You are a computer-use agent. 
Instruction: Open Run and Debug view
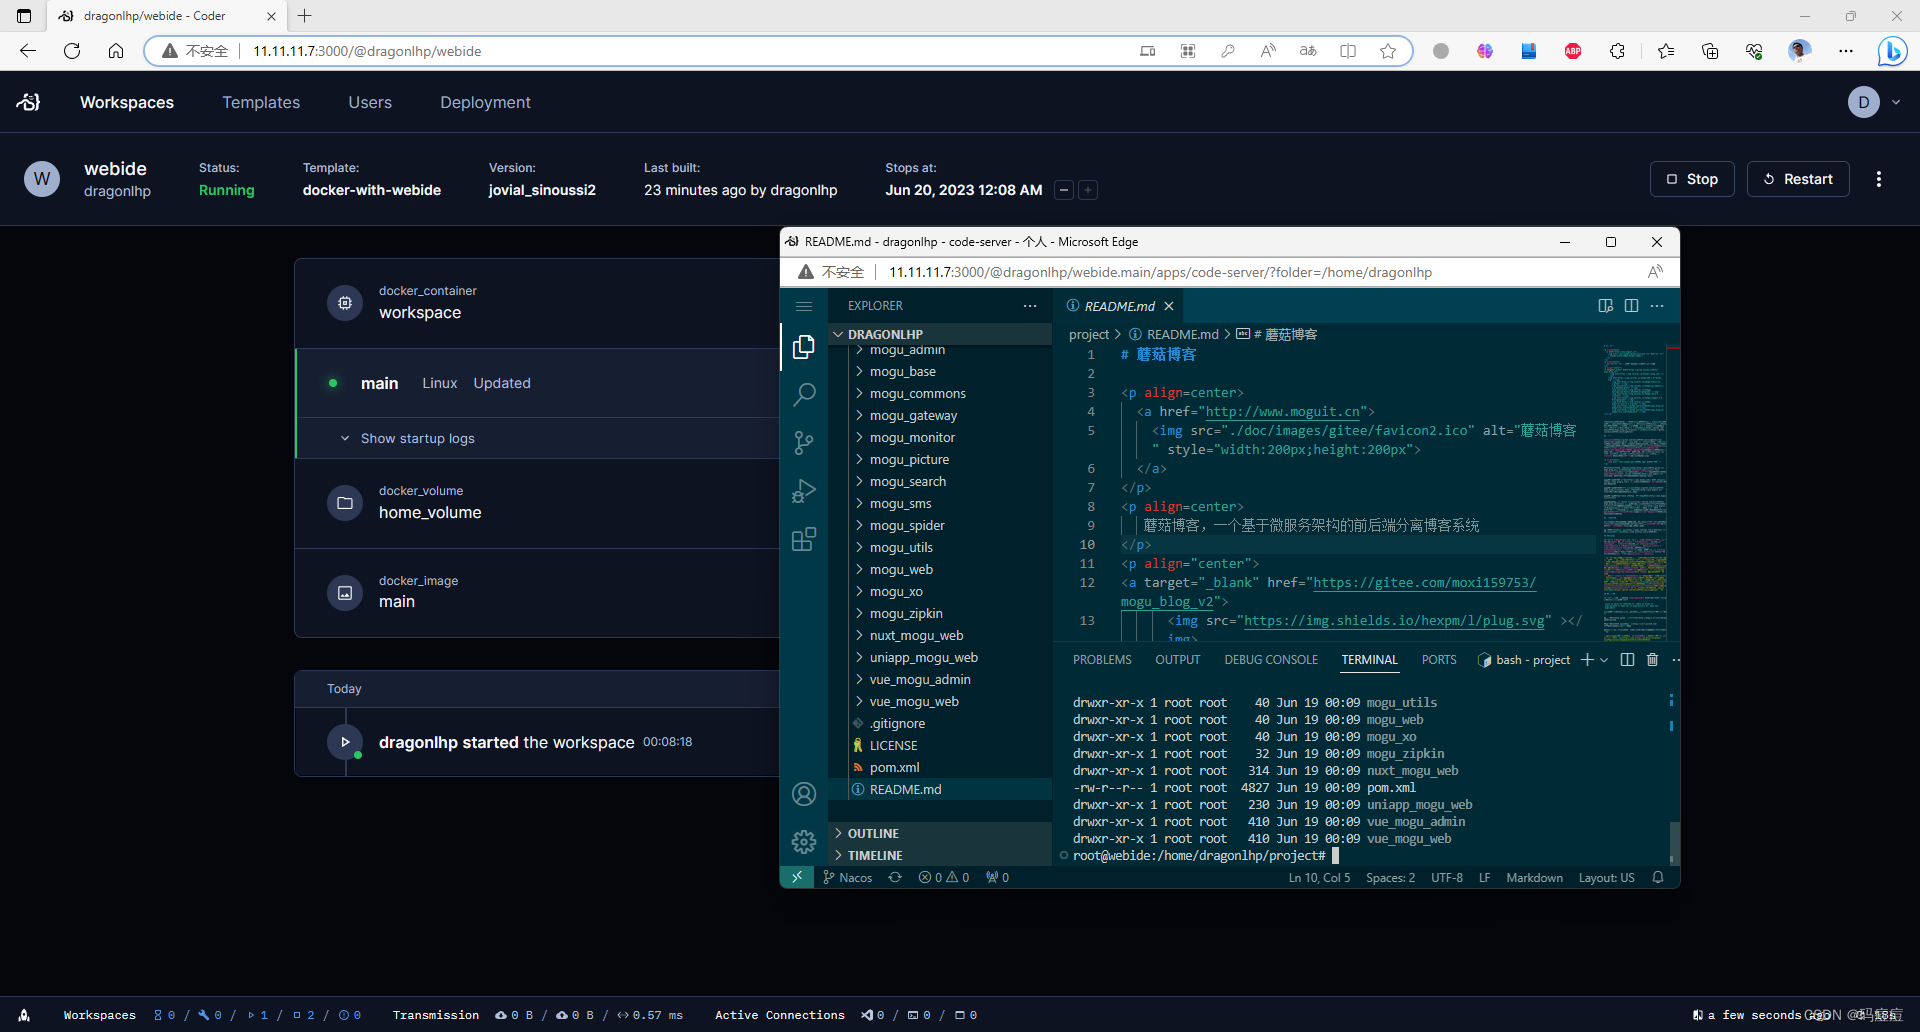click(x=804, y=491)
